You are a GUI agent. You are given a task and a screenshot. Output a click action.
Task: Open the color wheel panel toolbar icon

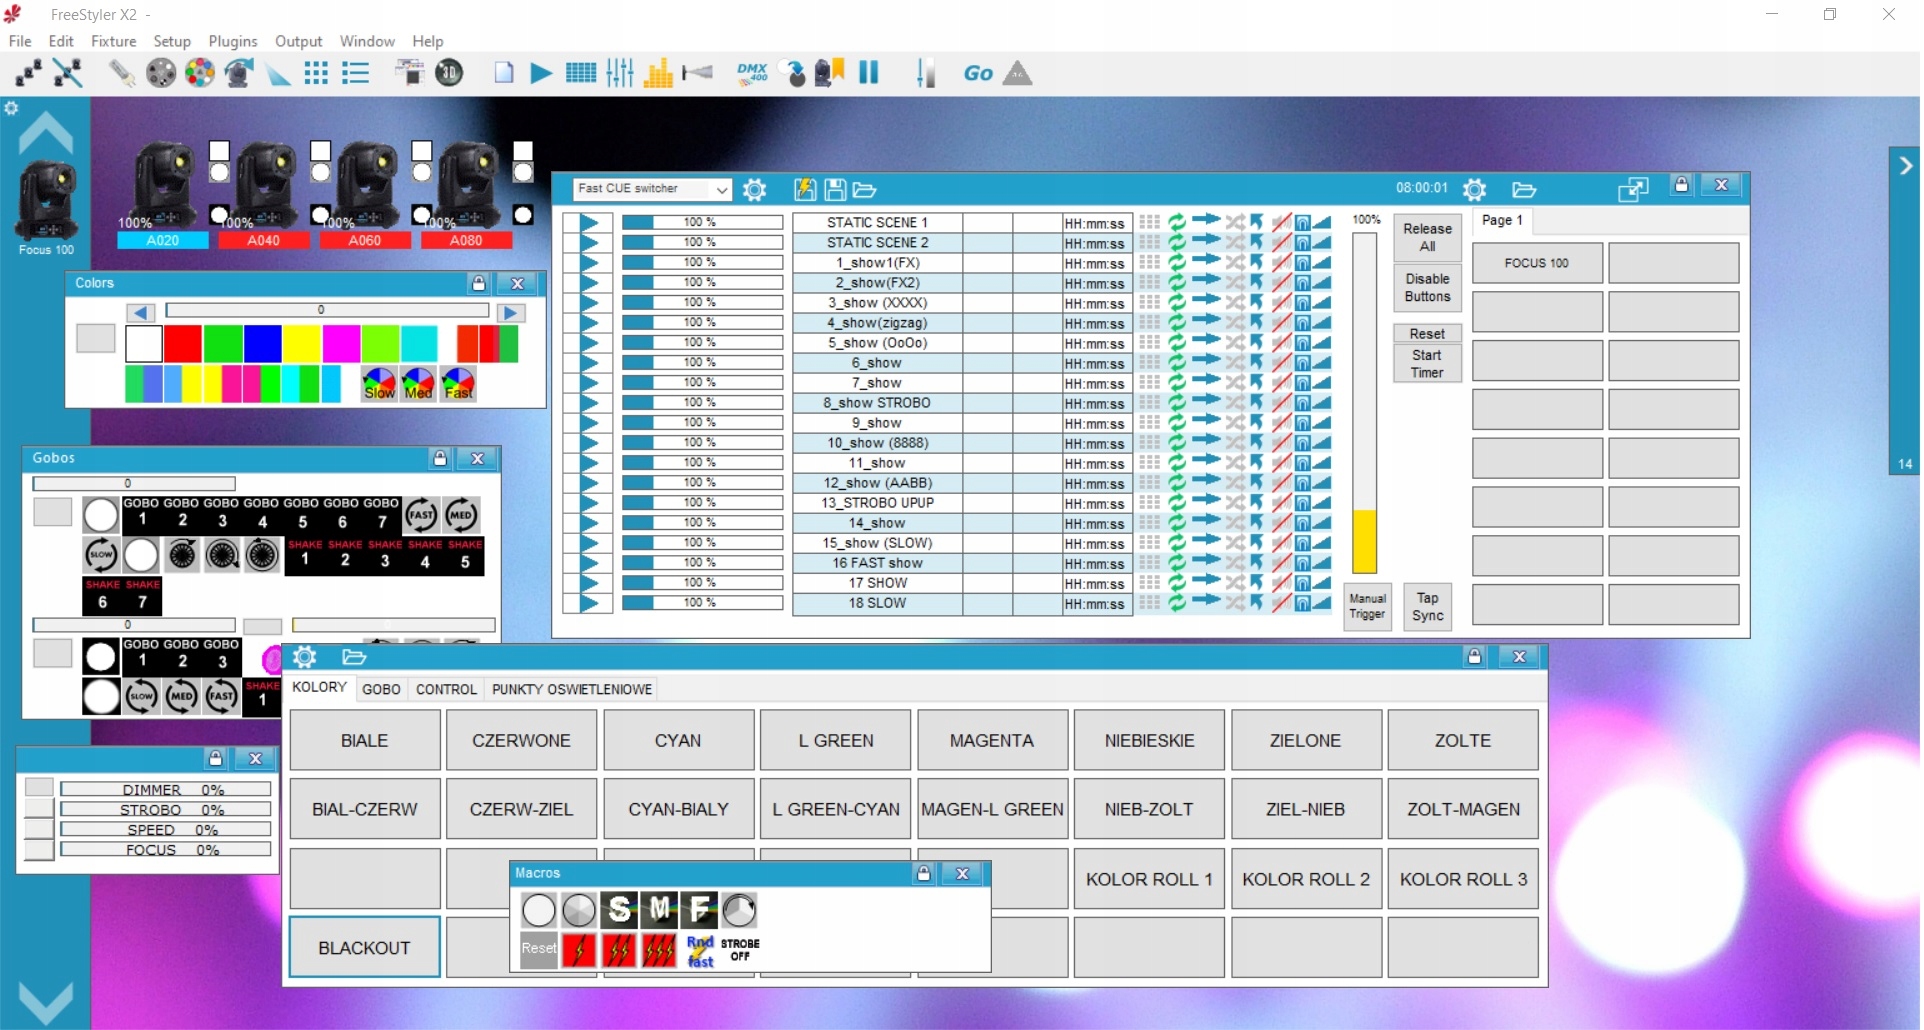(200, 73)
